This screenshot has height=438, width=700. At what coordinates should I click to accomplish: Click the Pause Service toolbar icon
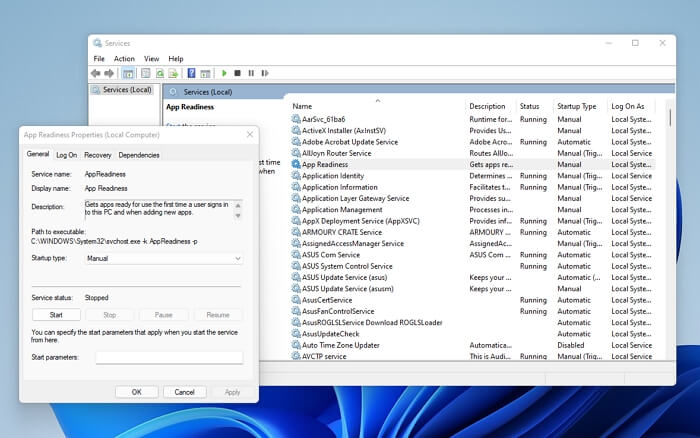[x=251, y=73]
